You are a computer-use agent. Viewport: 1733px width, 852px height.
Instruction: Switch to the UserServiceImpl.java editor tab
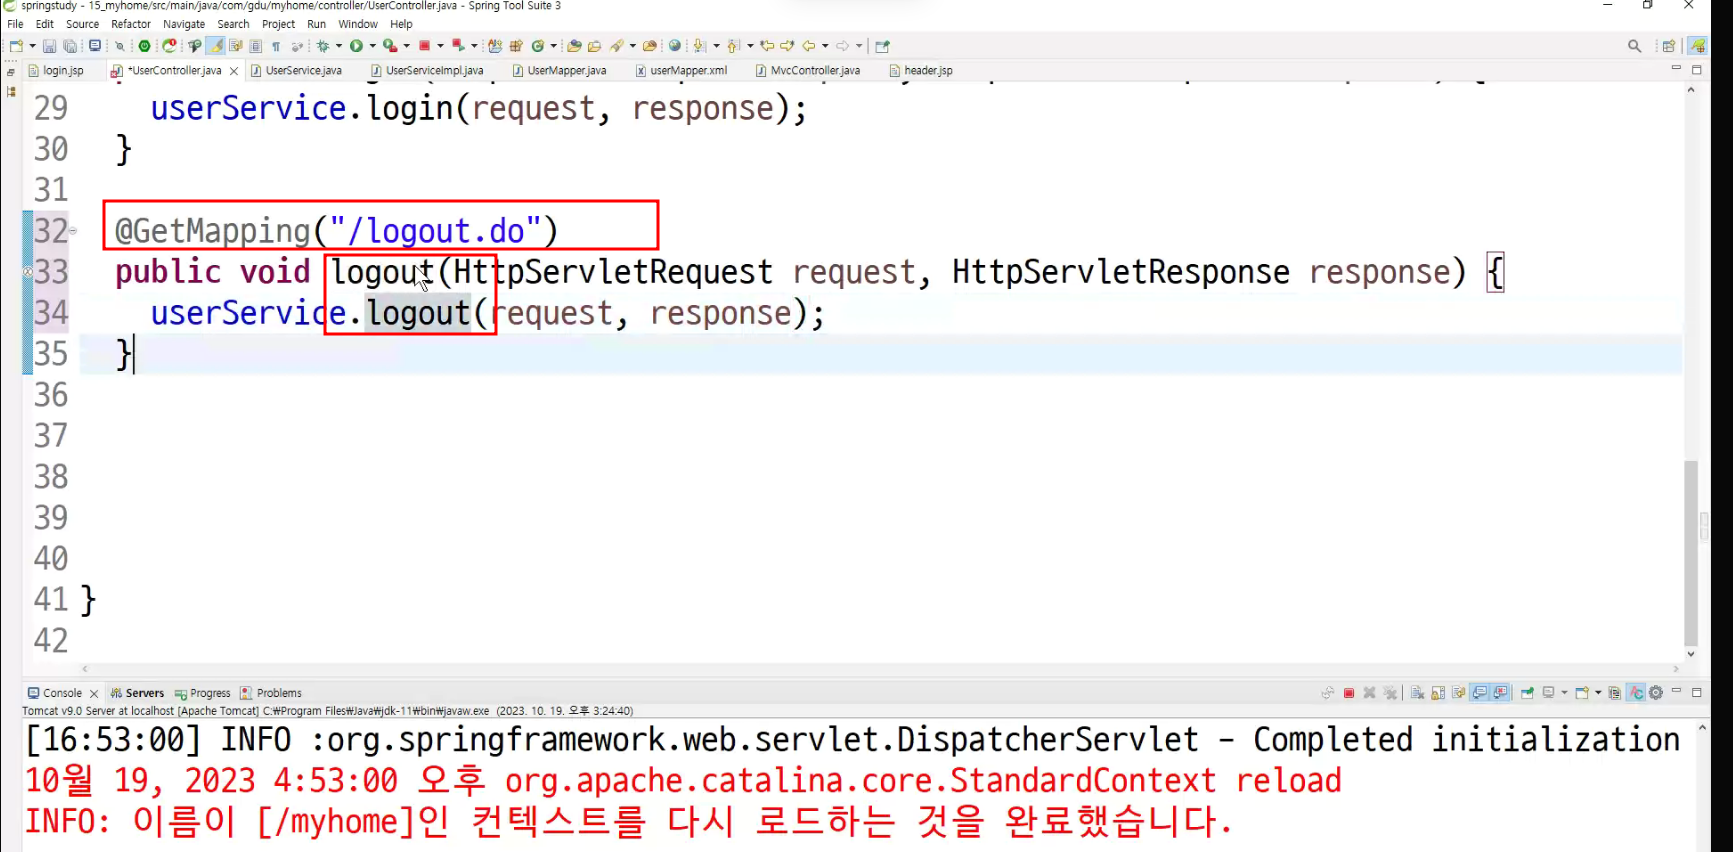[x=427, y=71]
